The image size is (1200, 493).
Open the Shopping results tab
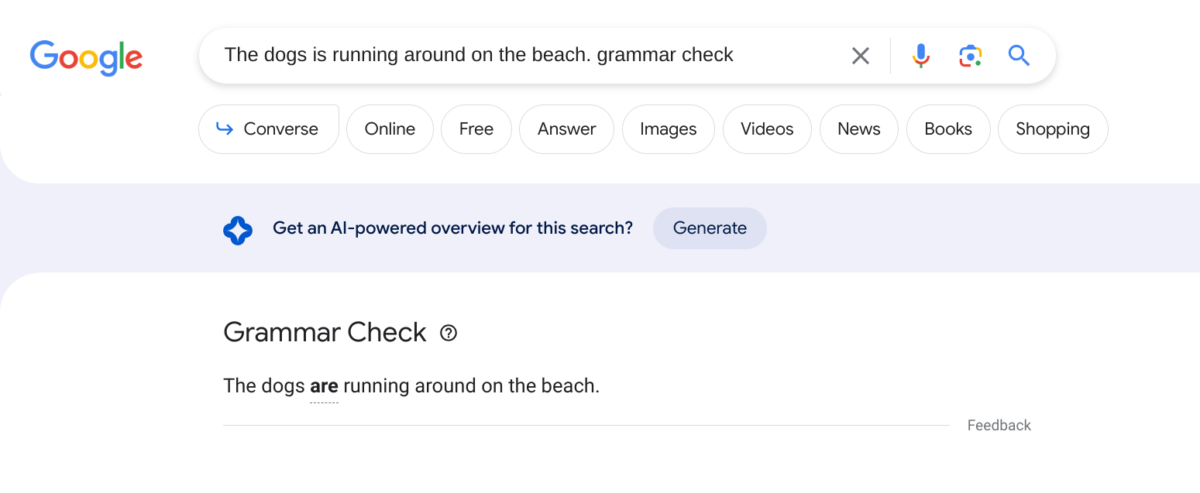tap(1052, 129)
